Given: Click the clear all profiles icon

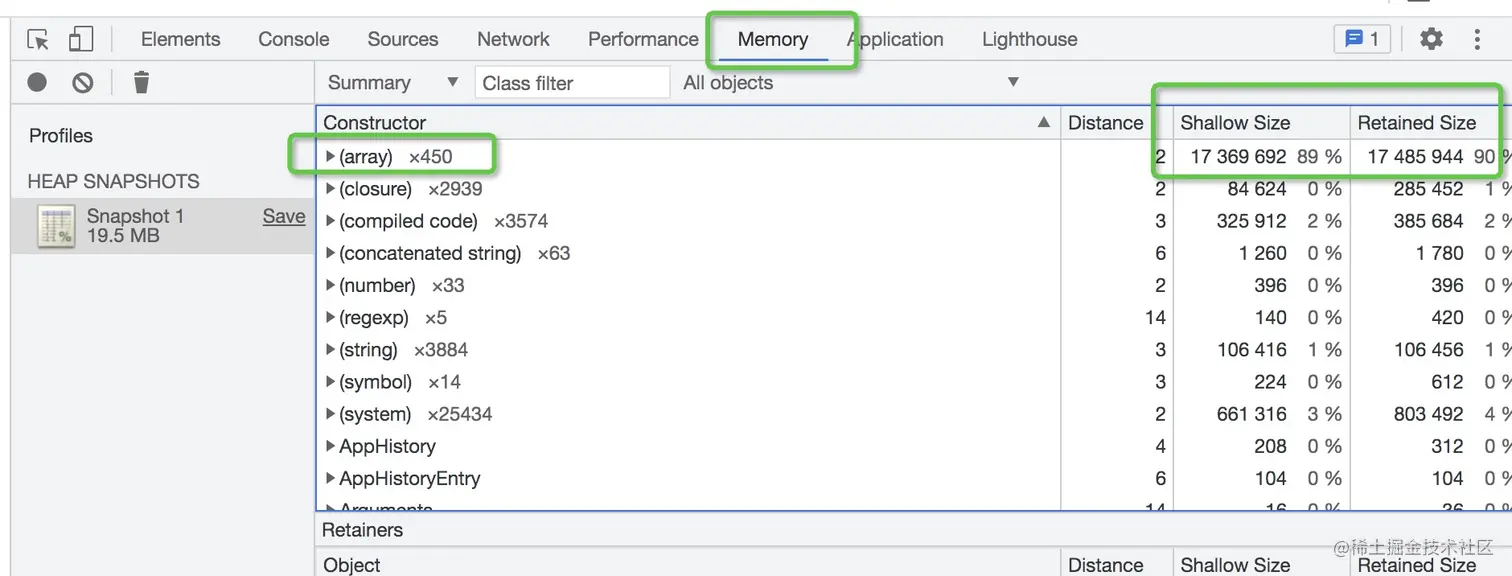Looking at the screenshot, I should (x=83, y=82).
